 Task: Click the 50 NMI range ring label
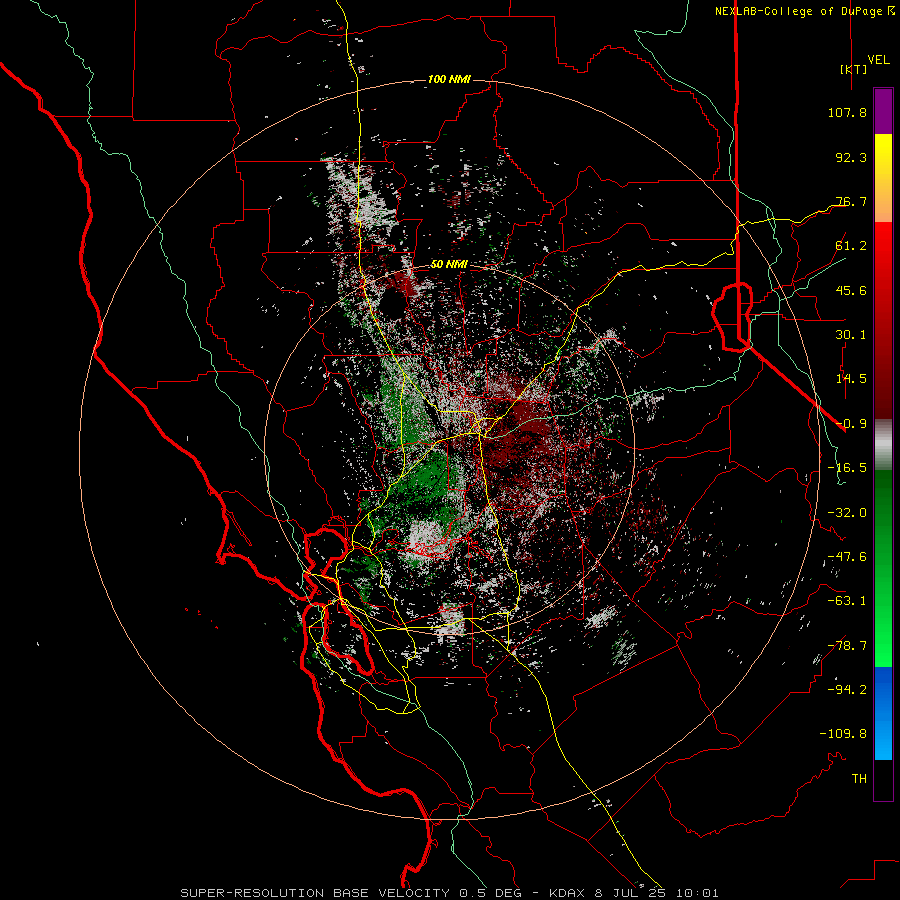click(x=449, y=264)
